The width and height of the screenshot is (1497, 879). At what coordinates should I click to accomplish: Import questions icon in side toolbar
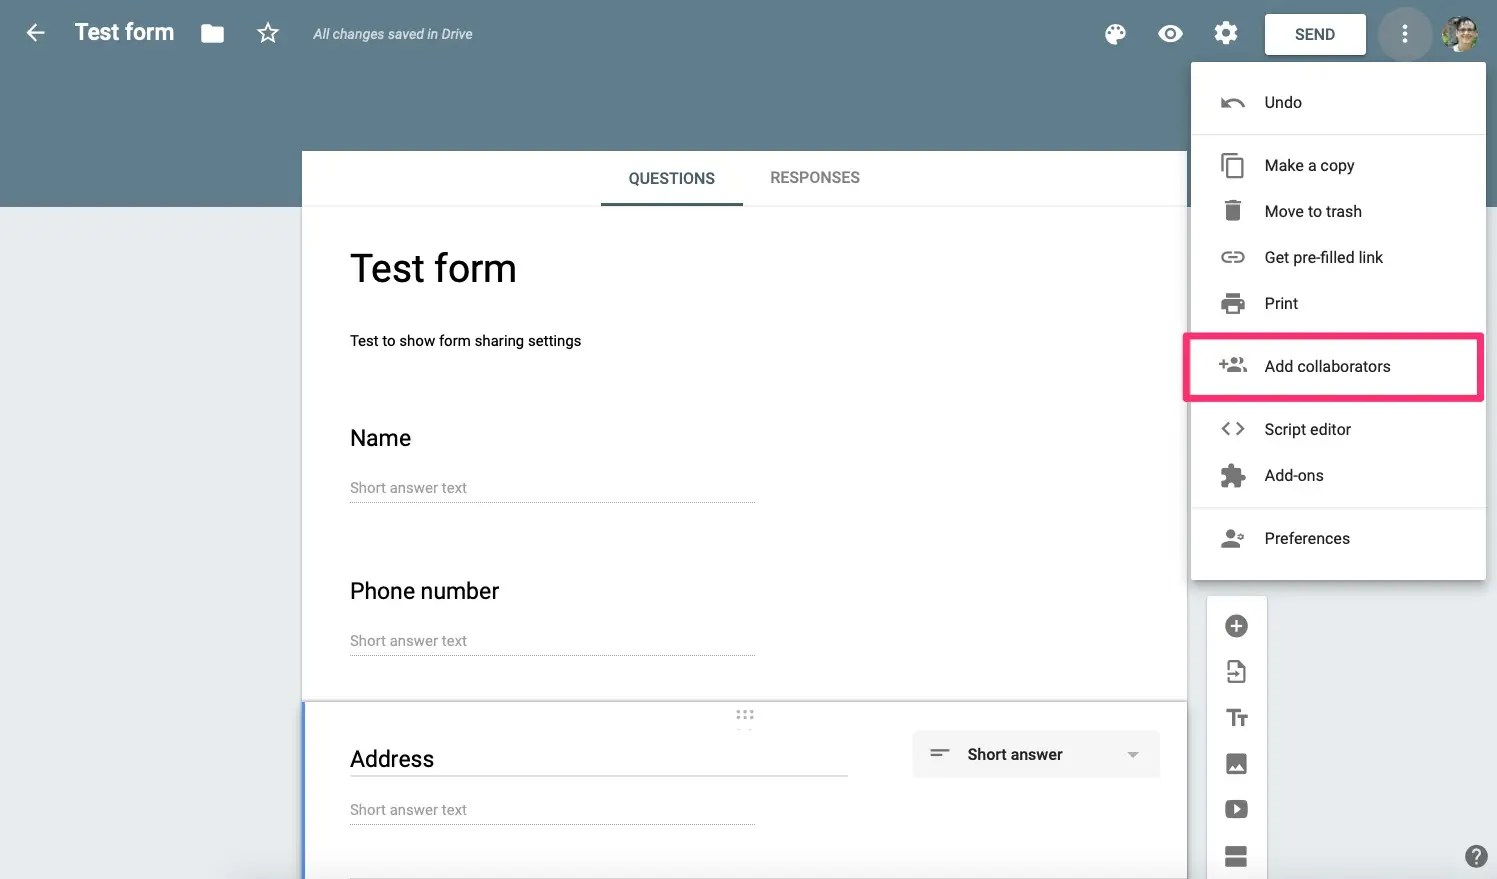pos(1236,672)
